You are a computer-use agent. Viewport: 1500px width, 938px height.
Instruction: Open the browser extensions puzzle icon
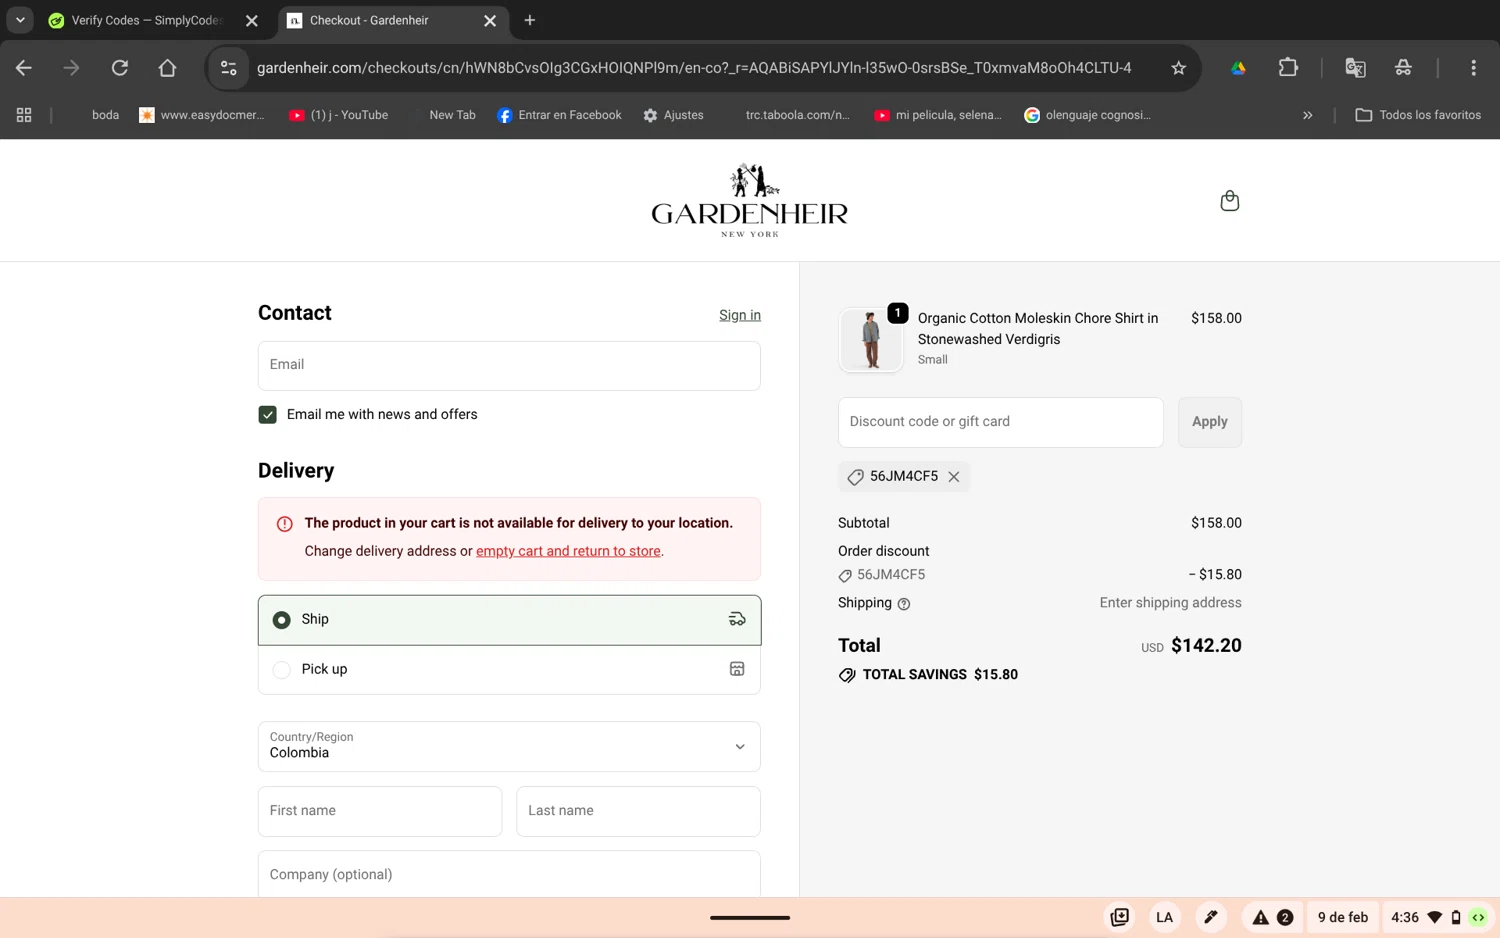click(1288, 68)
